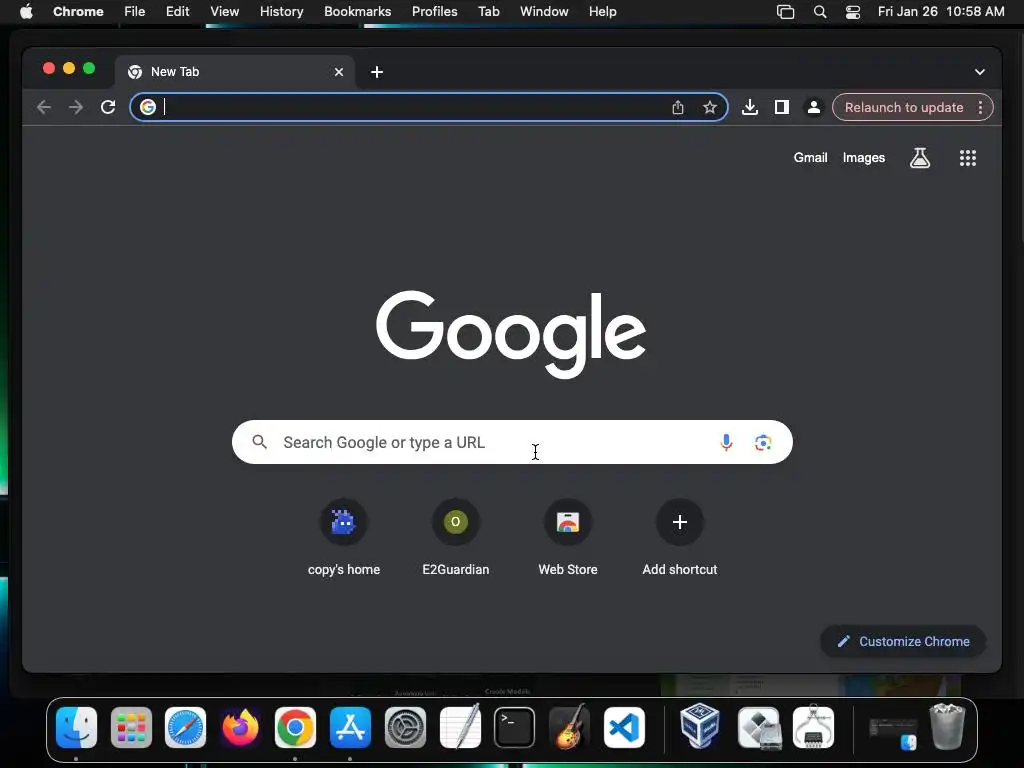Click Chrome icon in the Dock

(295, 728)
